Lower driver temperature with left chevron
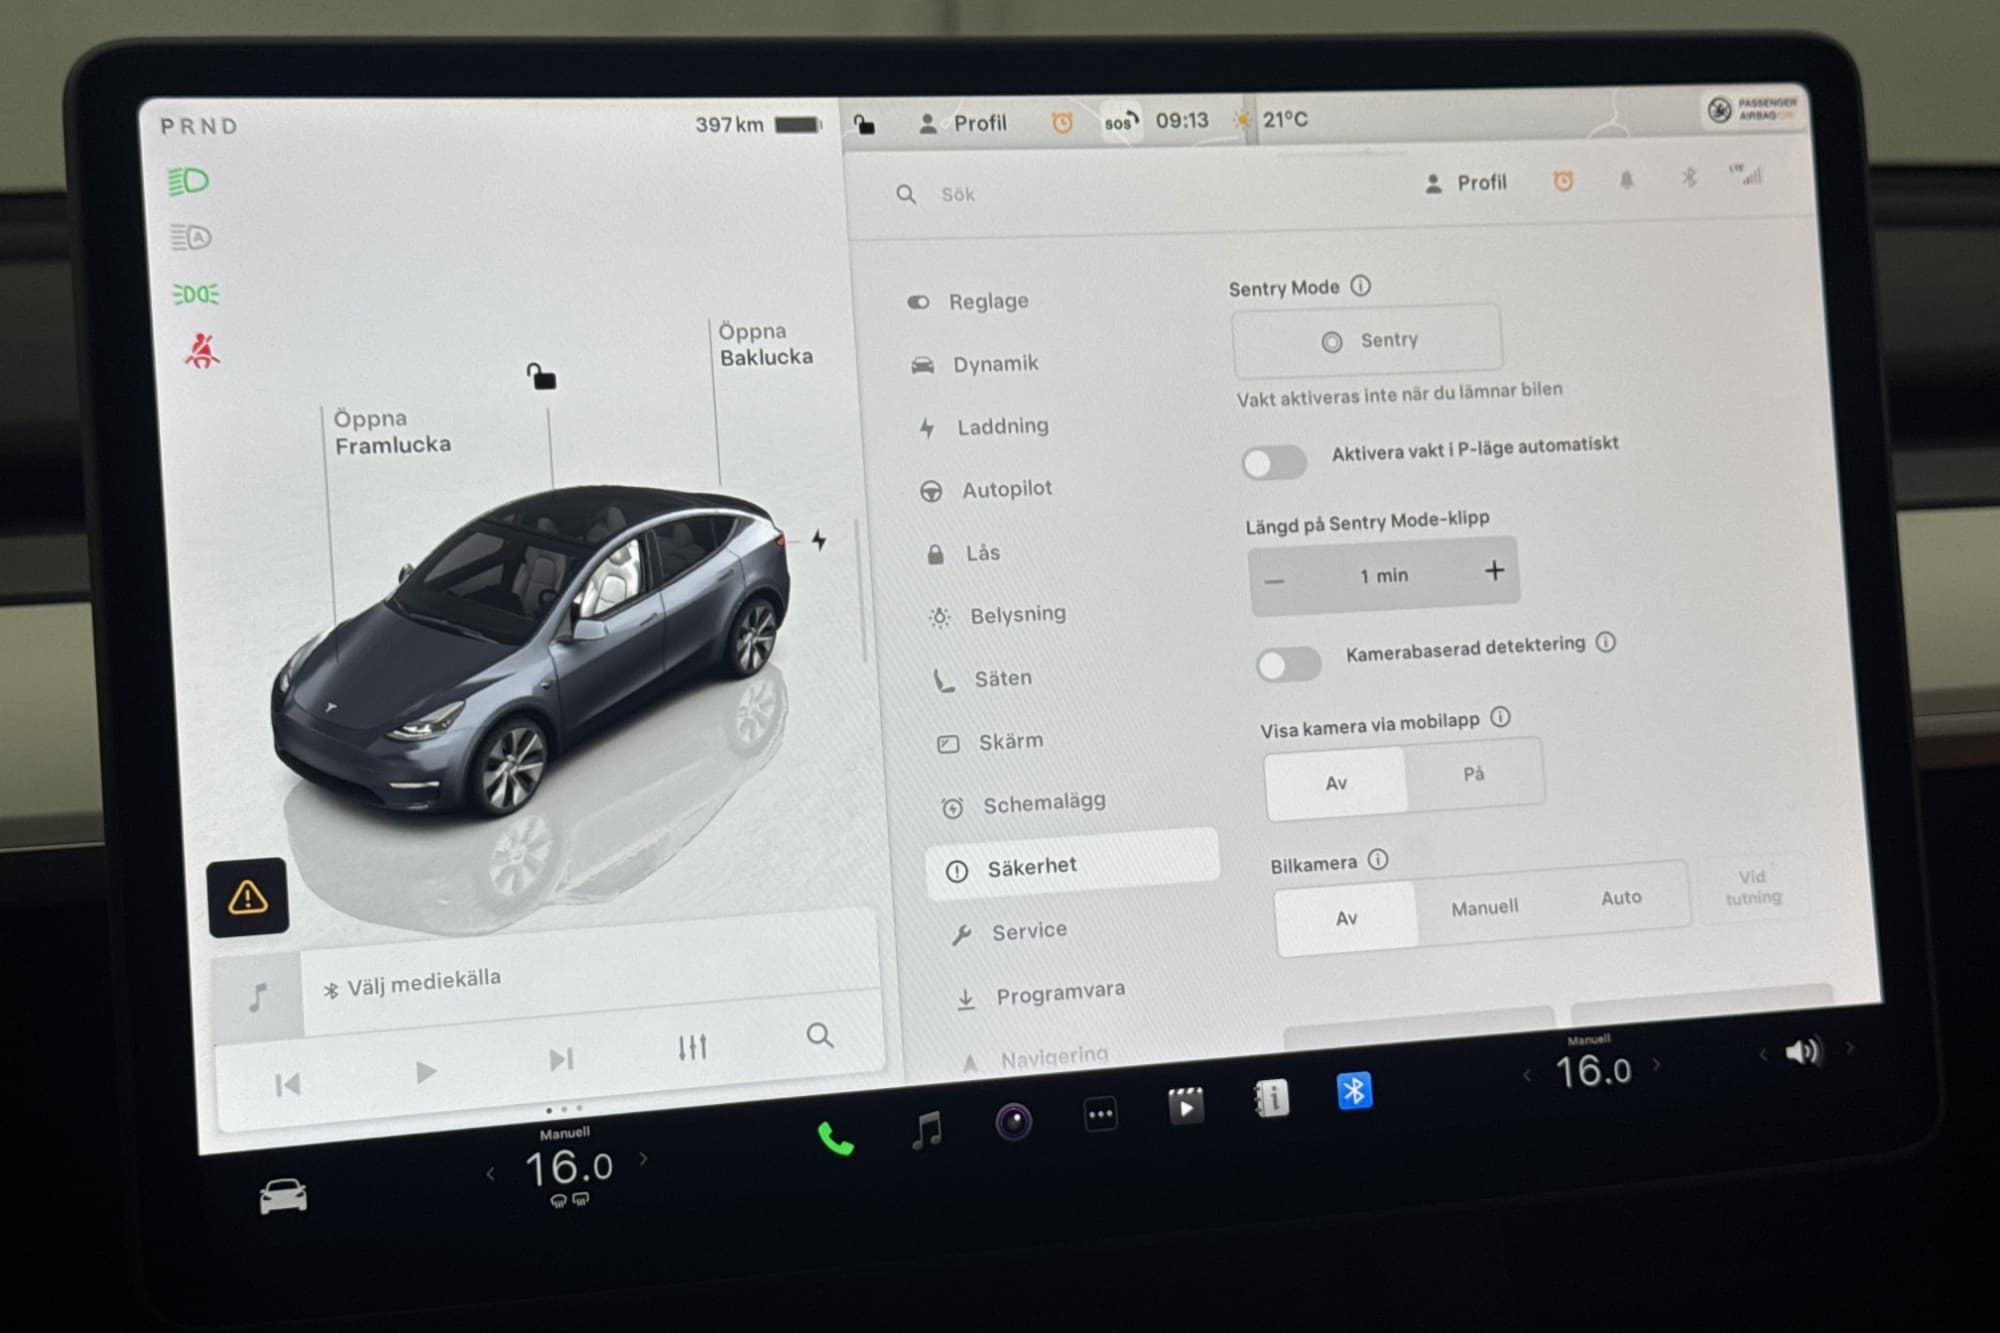 [x=490, y=1174]
